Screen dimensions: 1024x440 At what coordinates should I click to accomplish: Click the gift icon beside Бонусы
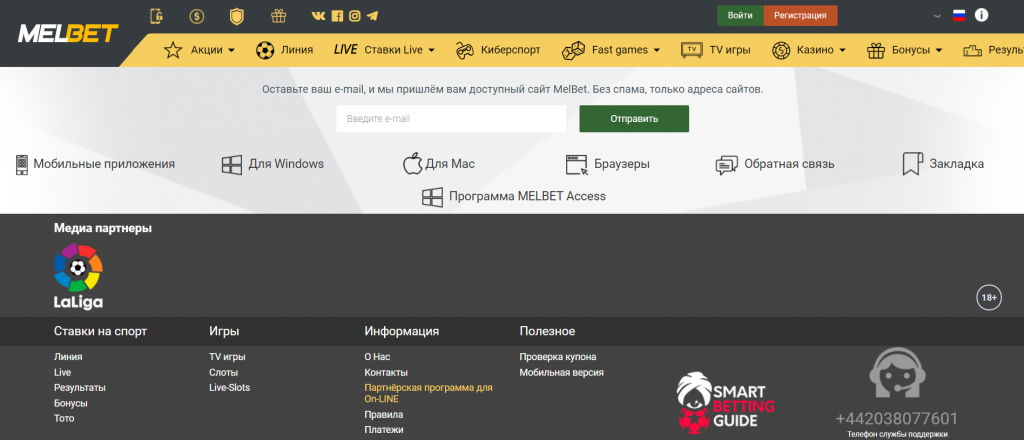coord(876,50)
